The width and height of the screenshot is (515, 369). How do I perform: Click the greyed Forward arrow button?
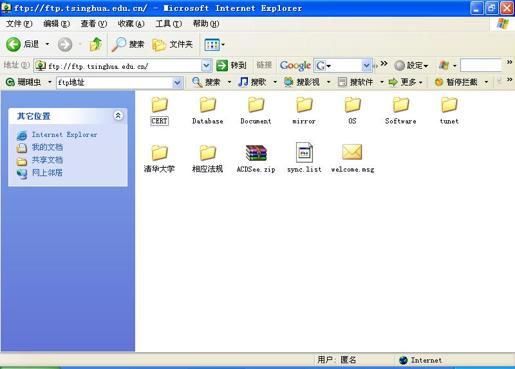65,44
